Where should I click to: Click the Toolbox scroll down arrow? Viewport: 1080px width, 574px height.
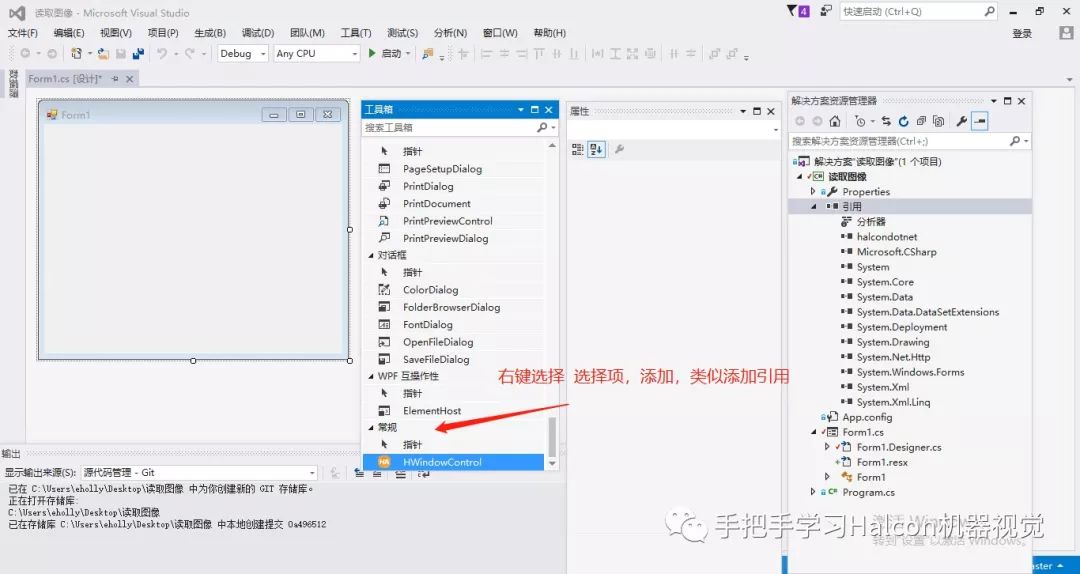[x=552, y=464]
